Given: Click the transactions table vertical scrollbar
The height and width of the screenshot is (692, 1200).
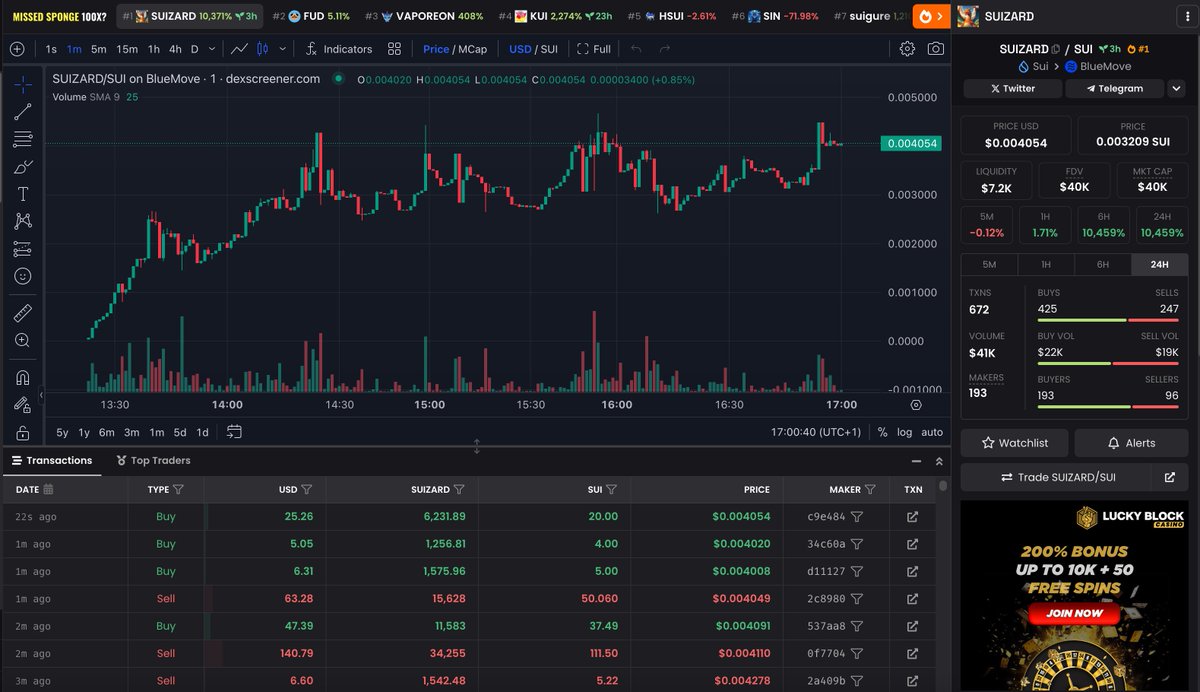Looking at the screenshot, I should pyautogui.click(x=943, y=487).
